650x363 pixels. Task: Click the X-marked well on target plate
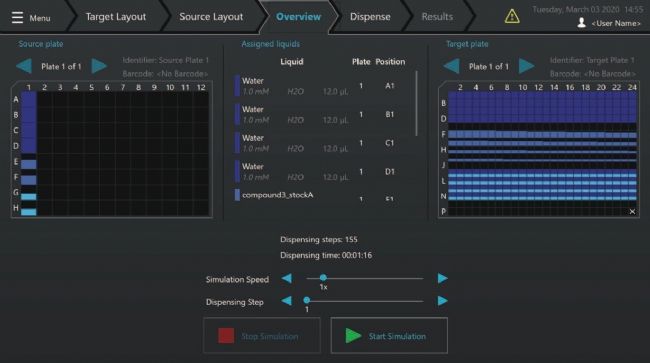pos(632,211)
